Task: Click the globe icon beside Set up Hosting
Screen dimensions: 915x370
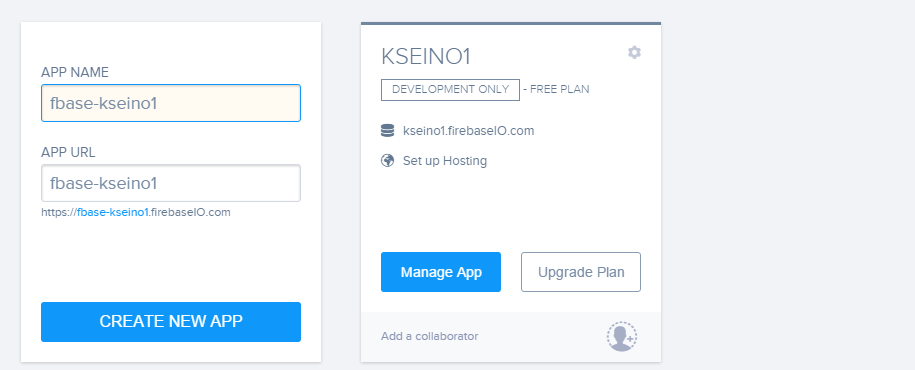Action: click(387, 160)
